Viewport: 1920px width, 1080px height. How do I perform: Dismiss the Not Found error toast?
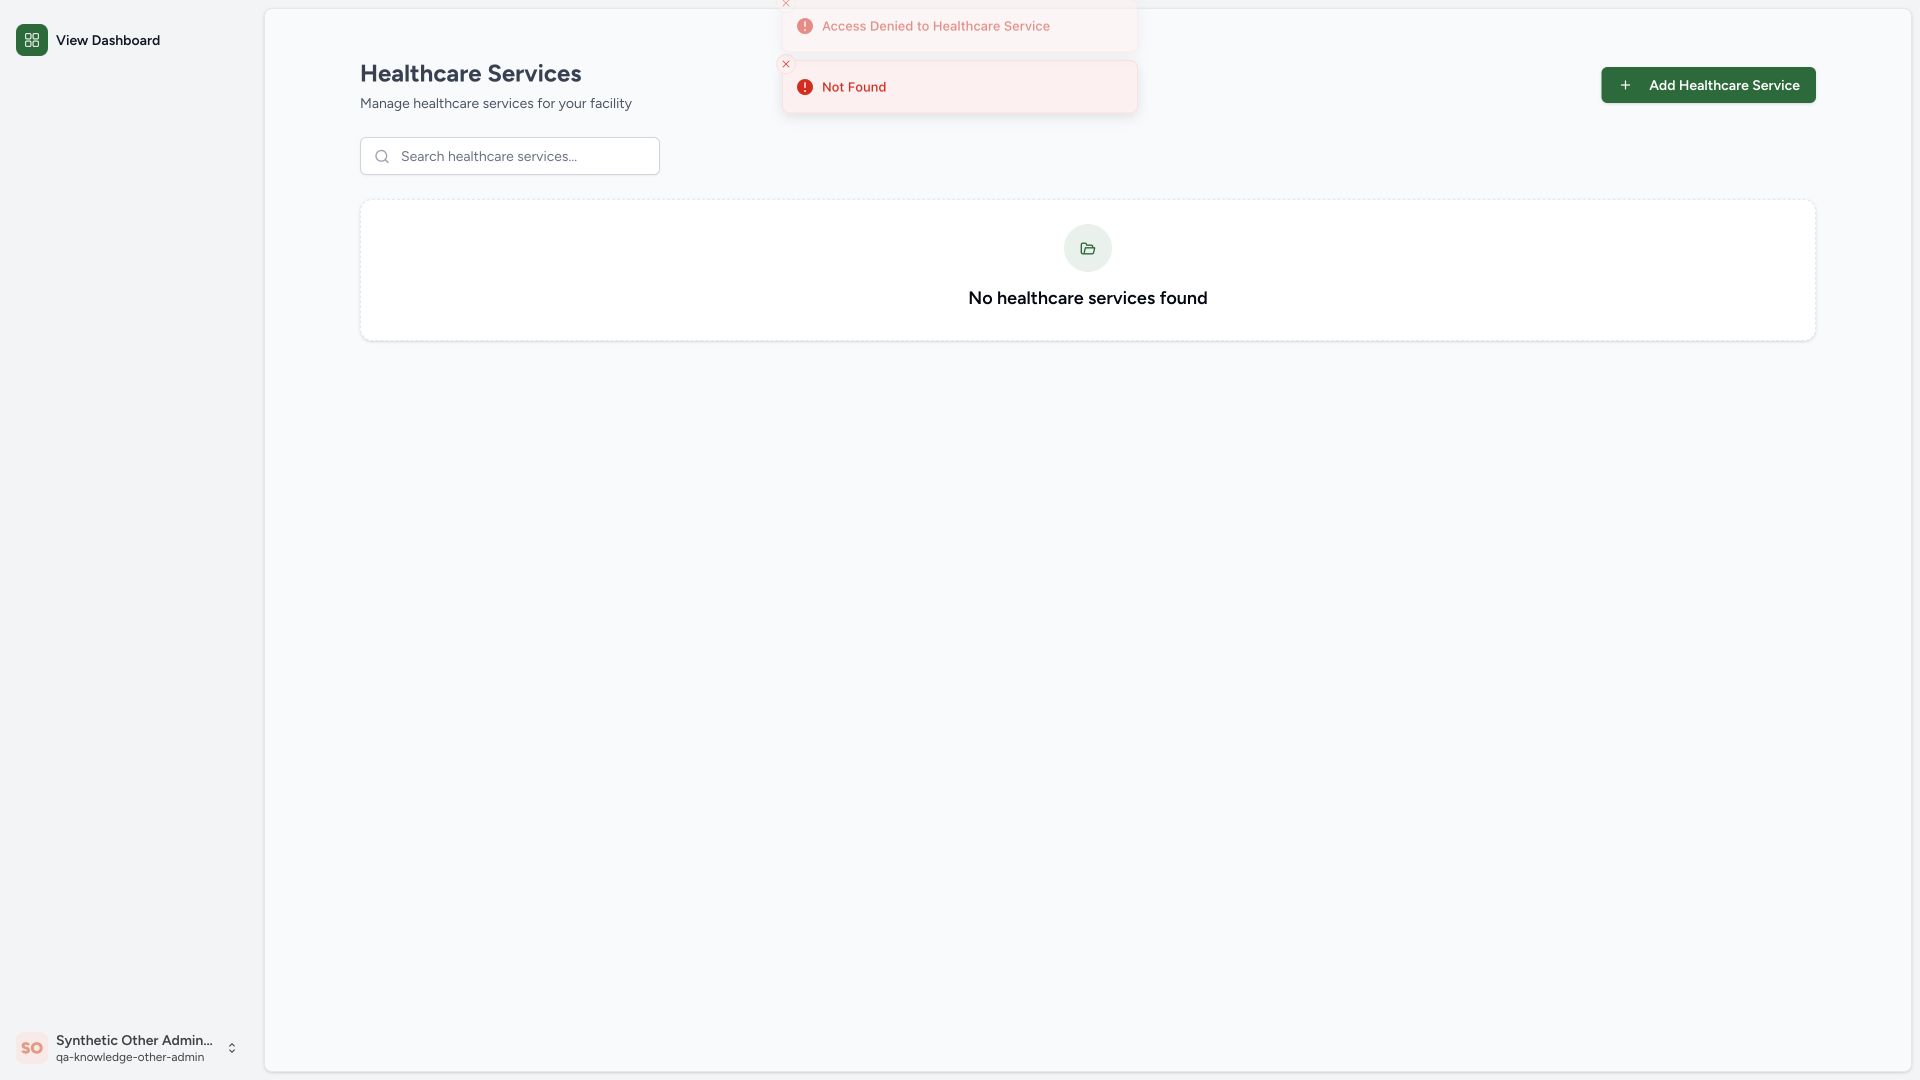(x=786, y=64)
